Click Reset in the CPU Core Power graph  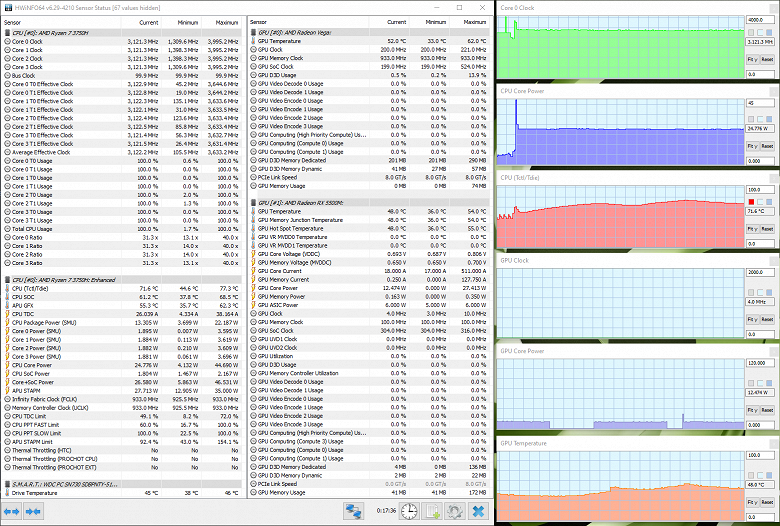coord(767,146)
